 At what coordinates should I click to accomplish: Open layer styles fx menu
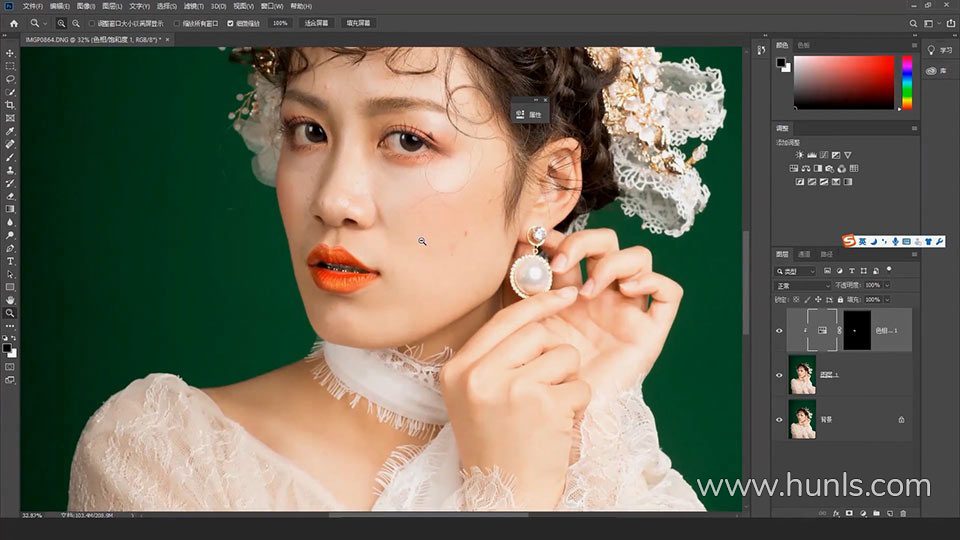(836, 513)
